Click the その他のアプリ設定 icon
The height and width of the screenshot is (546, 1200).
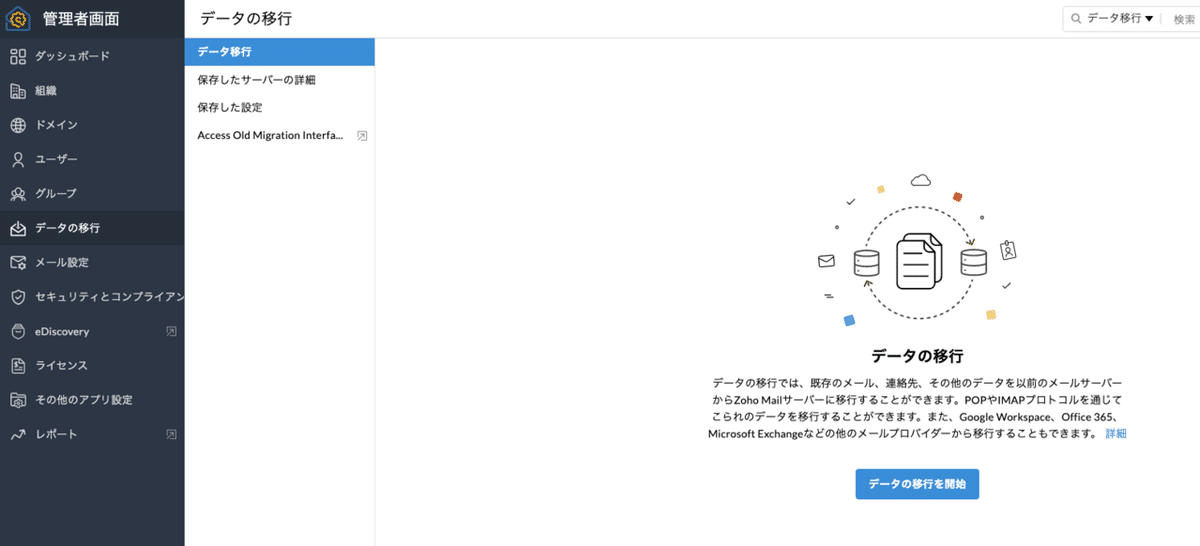click(18, 400)
